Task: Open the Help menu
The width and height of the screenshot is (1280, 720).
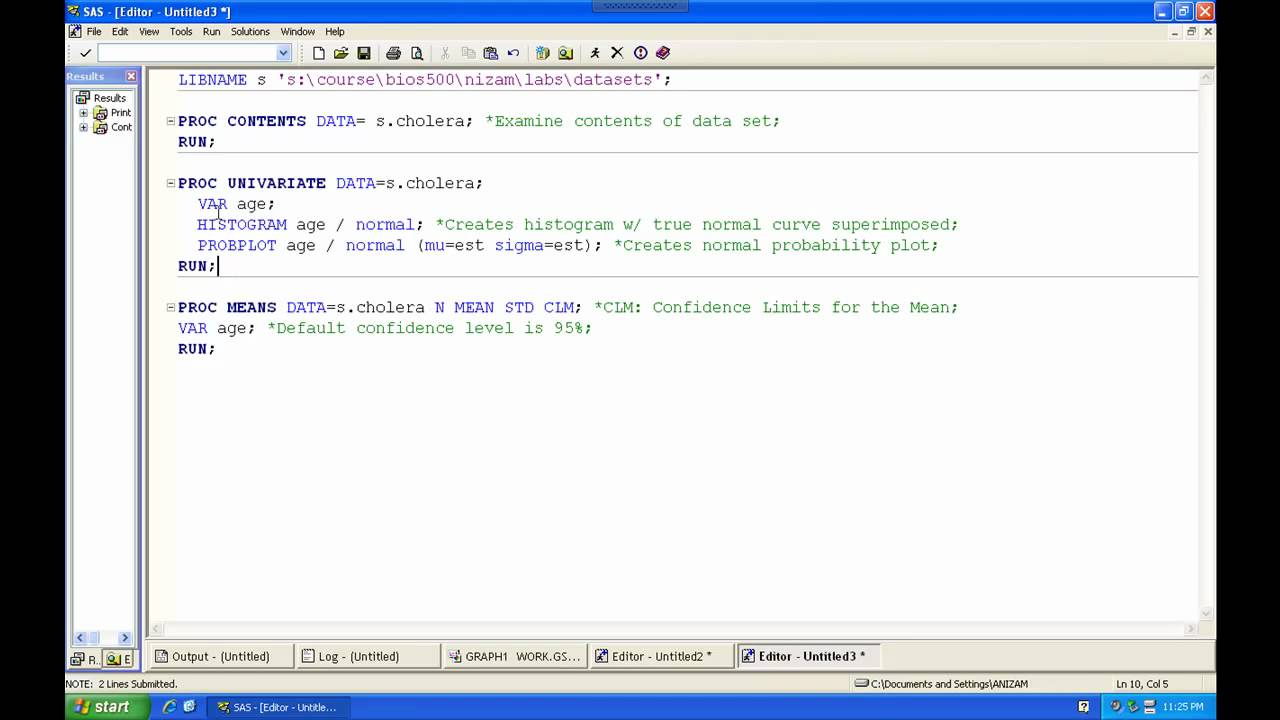Action: [335, 31]
